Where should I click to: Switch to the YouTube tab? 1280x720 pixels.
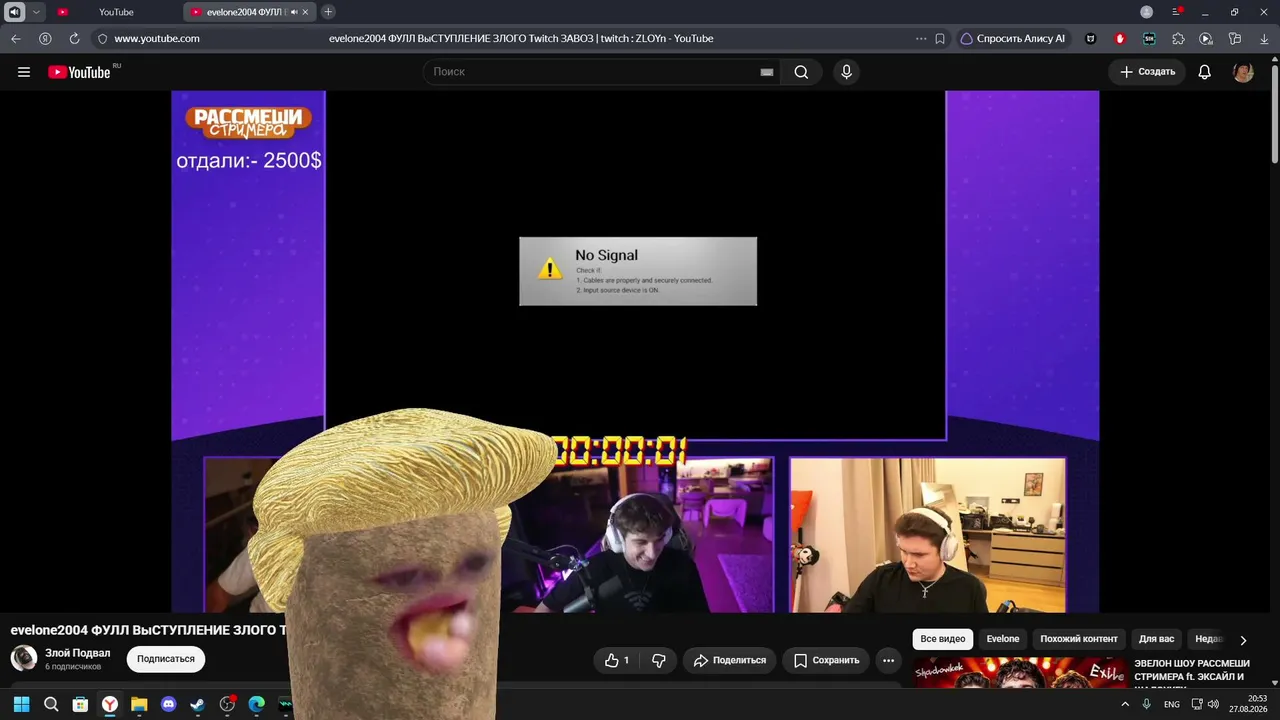(x=115, y=12)
